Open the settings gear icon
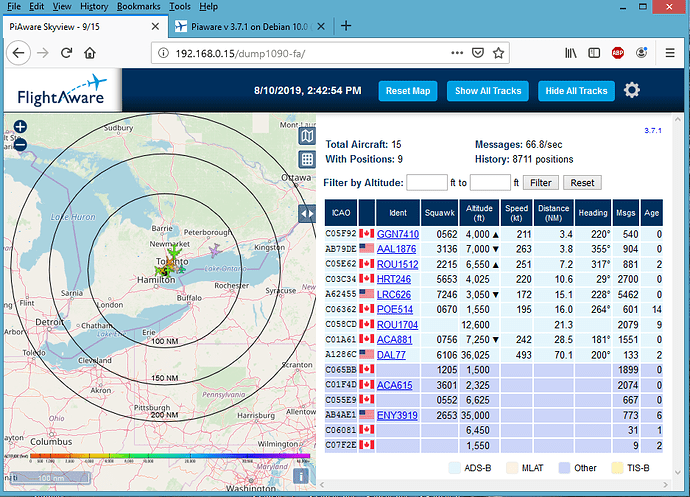The width and height of the screenshot is (690, 497). pos(631,90)
